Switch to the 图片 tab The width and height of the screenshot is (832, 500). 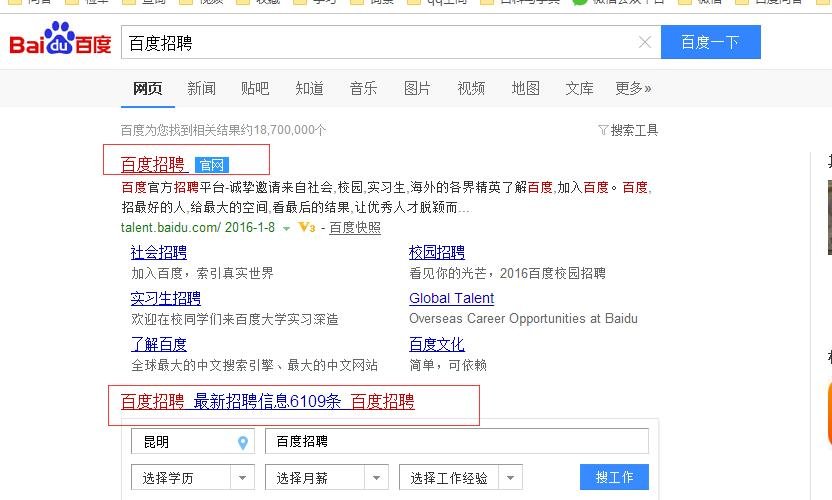(417, 88)
